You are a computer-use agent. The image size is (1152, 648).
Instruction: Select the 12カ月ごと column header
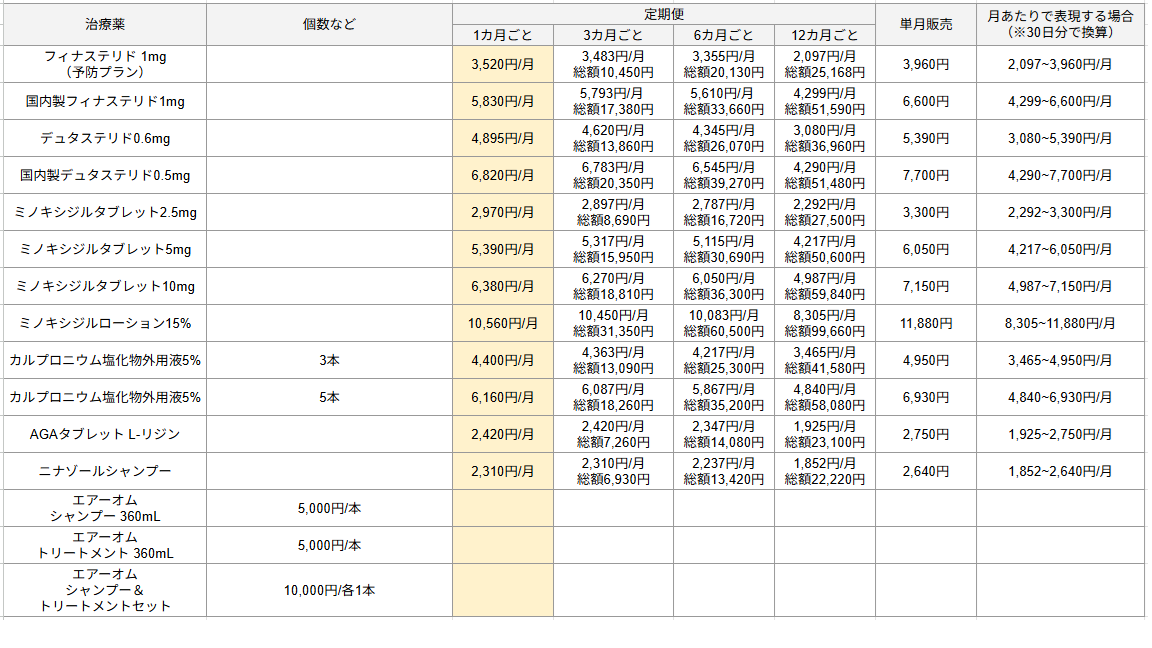pyautogui.click(x=824, y=35)
